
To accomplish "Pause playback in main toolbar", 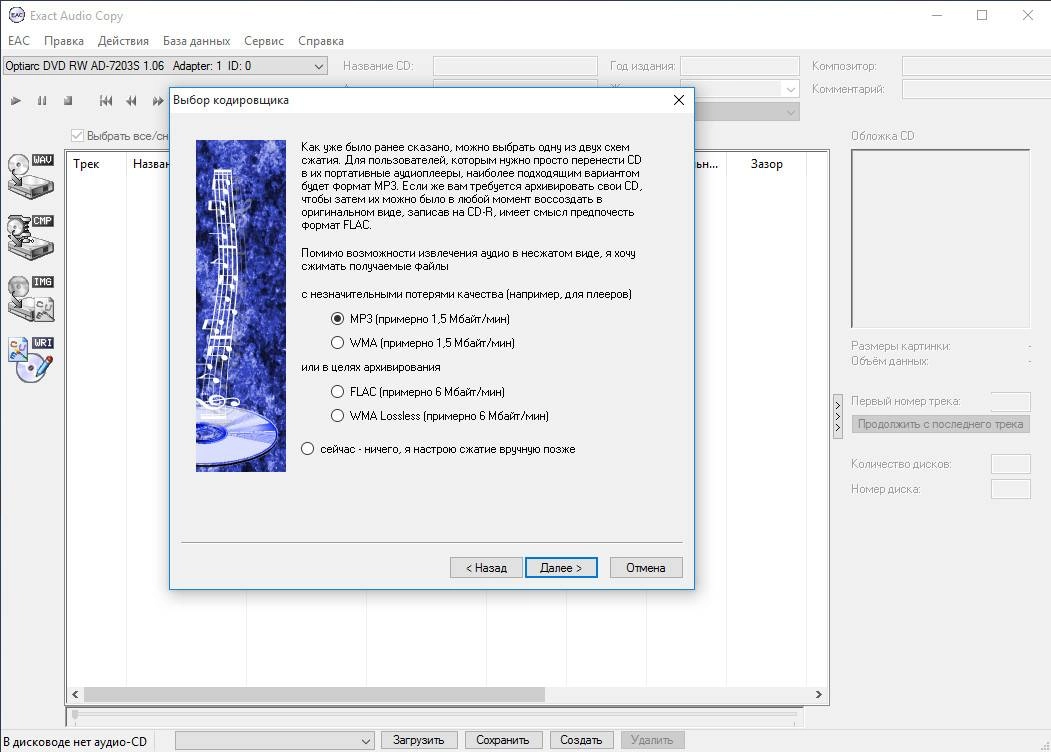I will pos(42,101).
